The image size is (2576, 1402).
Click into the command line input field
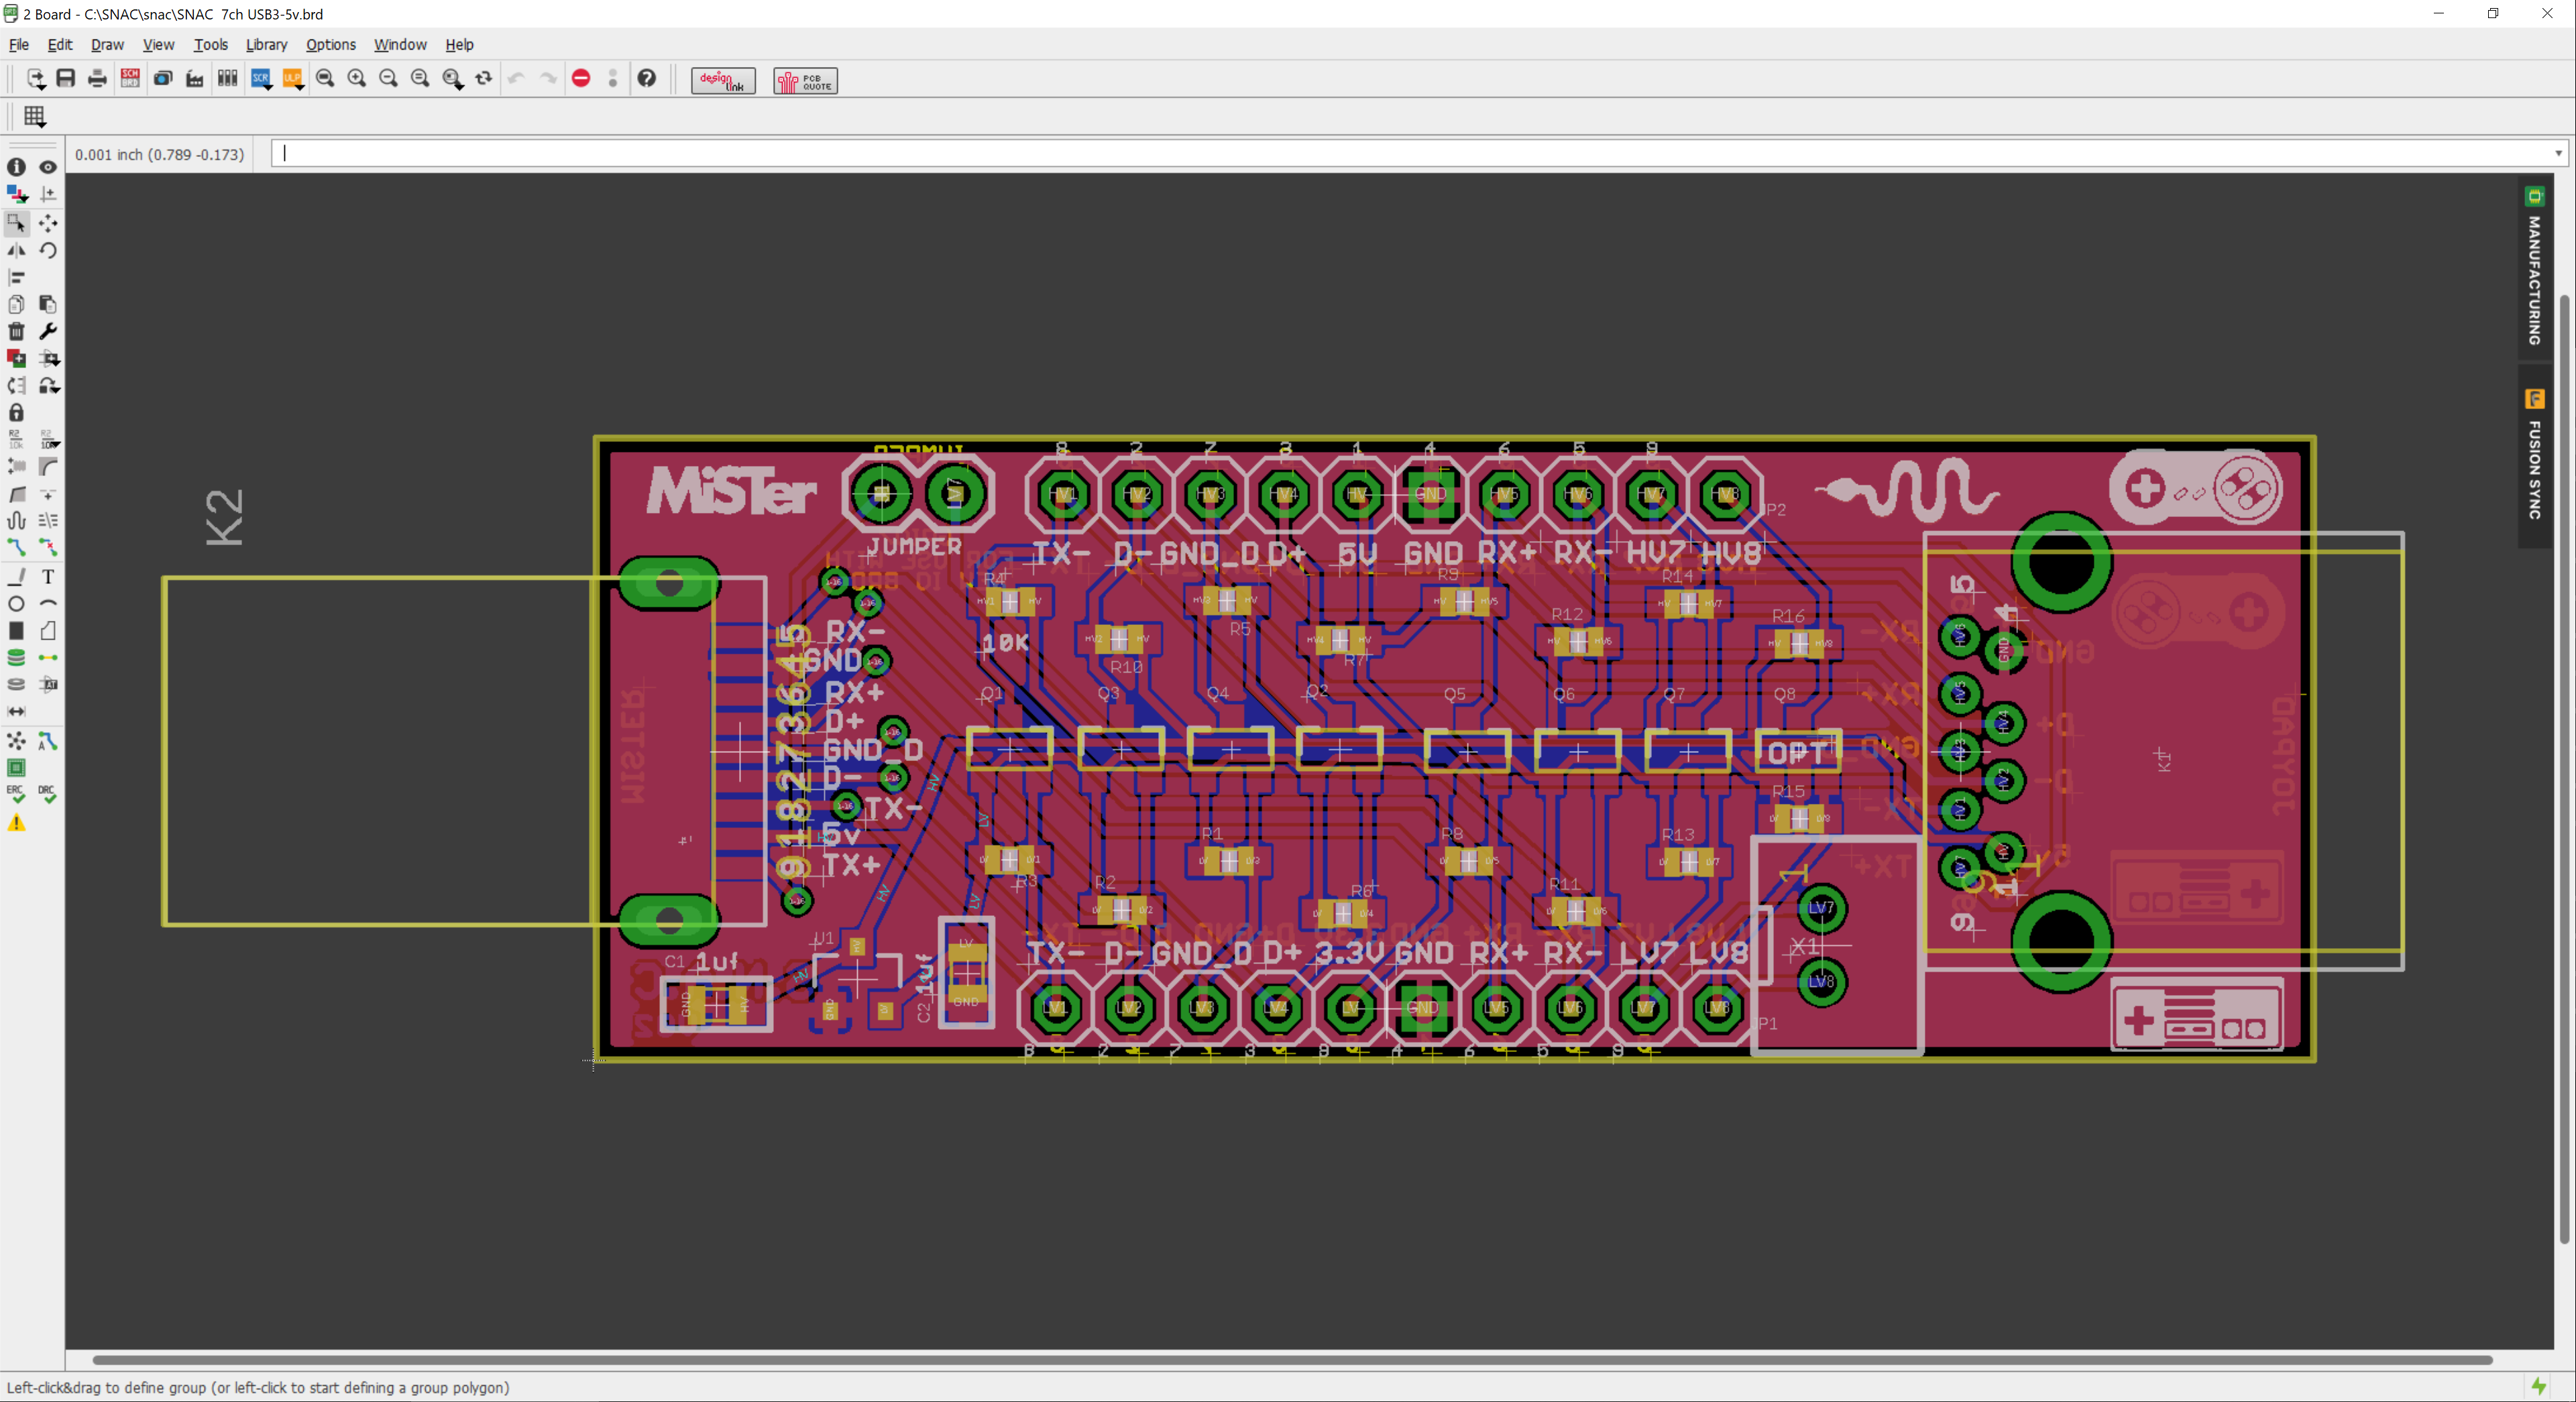(x=1400, y=154)
